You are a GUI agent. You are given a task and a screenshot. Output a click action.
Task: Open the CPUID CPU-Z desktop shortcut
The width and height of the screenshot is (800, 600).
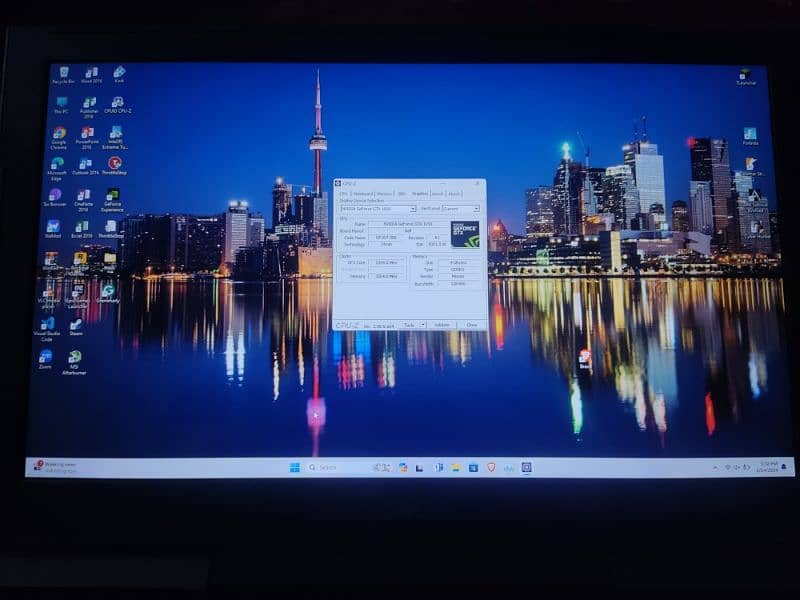(x=118, y=103)
